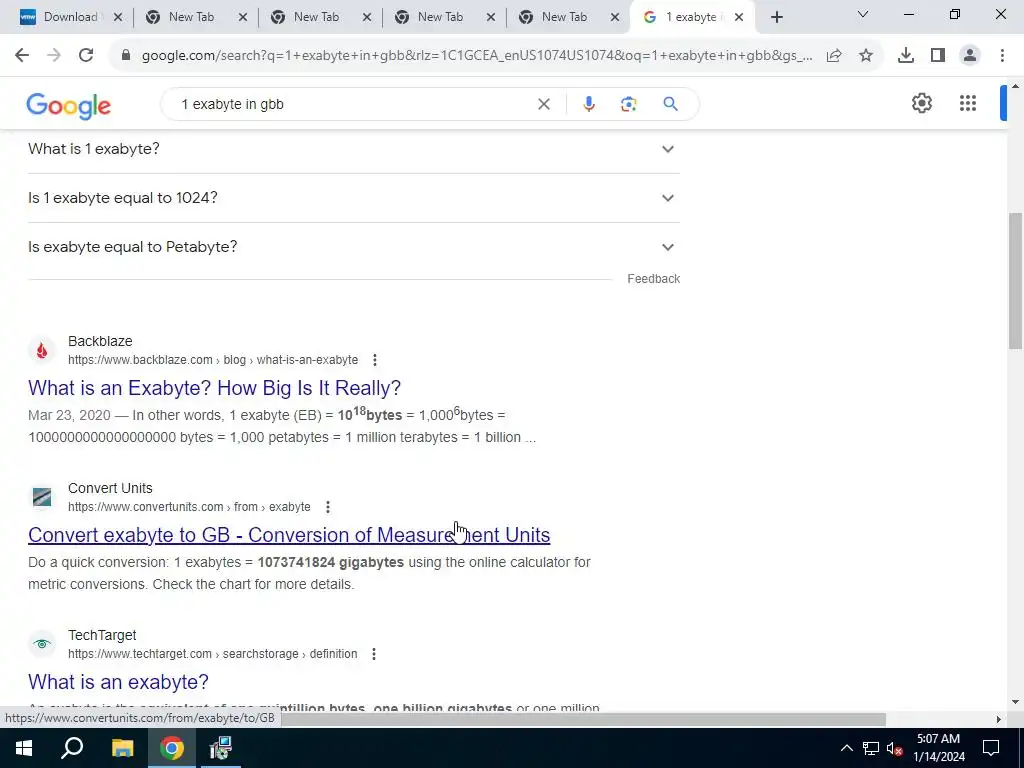Image resolution: width=1024 pixels, height=768 pixels.
Task: Click the Chrome icon in taskbar
Action: [172, 748]
